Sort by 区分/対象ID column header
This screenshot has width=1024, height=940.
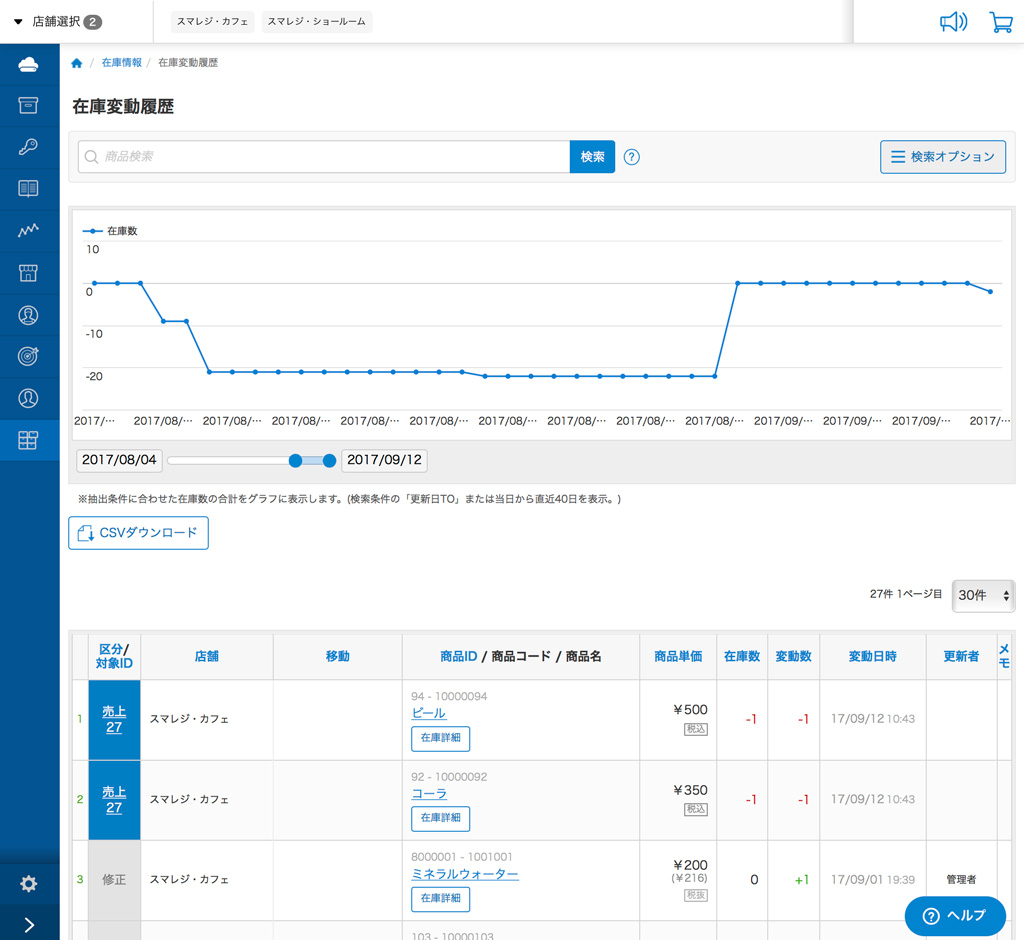[114, 656]
